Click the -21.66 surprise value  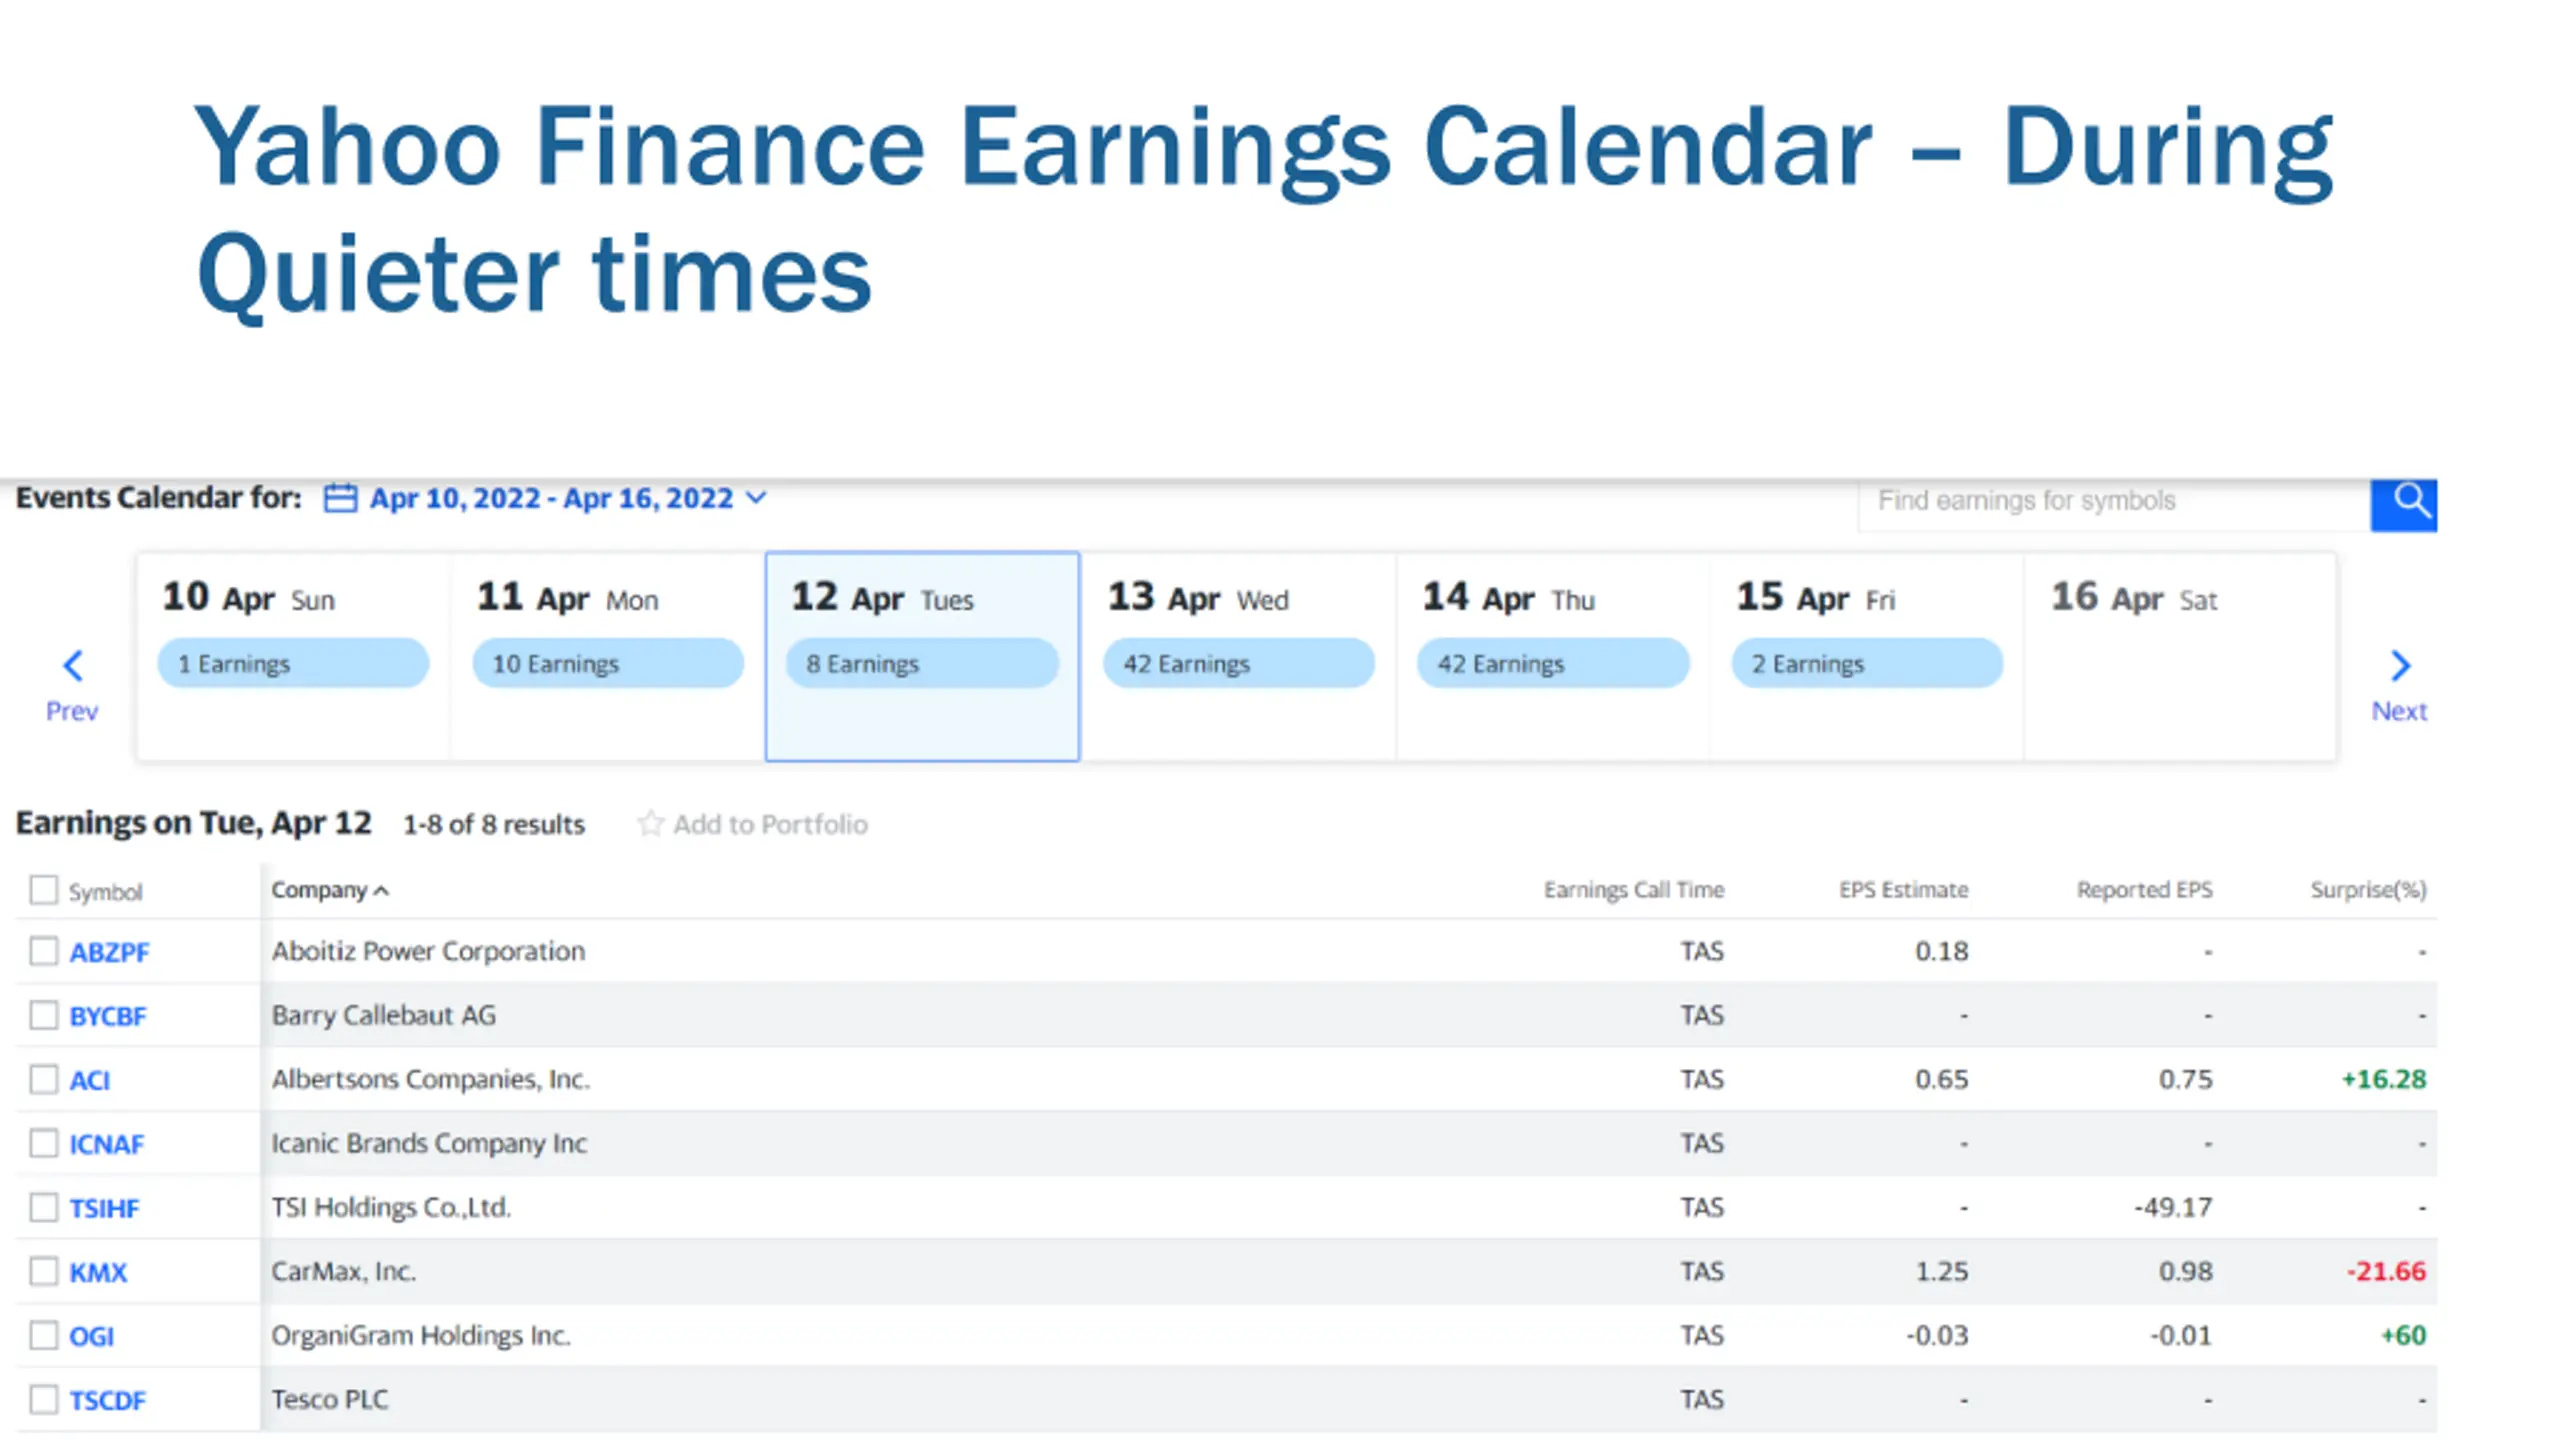[x=2386, y=1271]
